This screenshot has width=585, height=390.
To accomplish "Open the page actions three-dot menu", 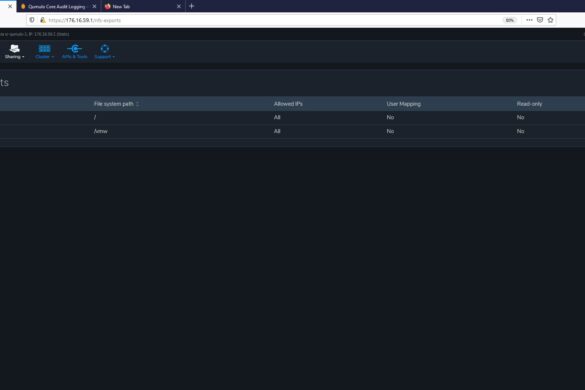I will coord(529,20).
